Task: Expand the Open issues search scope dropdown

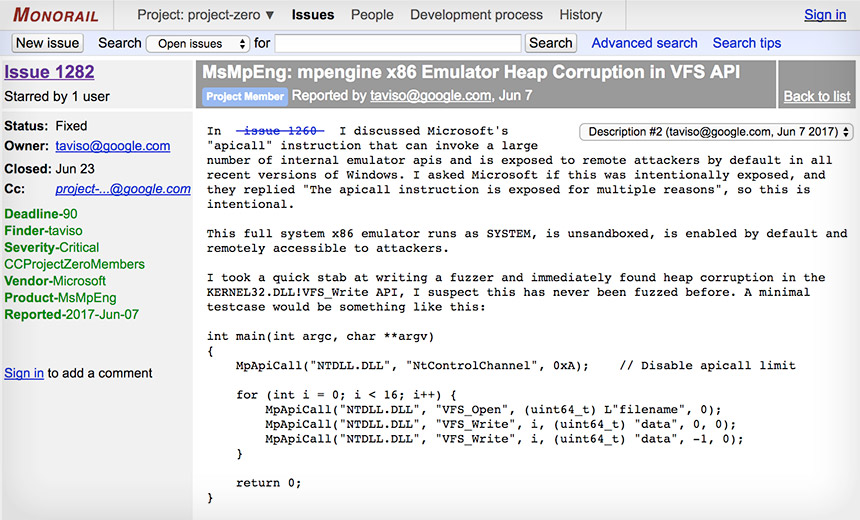Action: tap(199, 43)
